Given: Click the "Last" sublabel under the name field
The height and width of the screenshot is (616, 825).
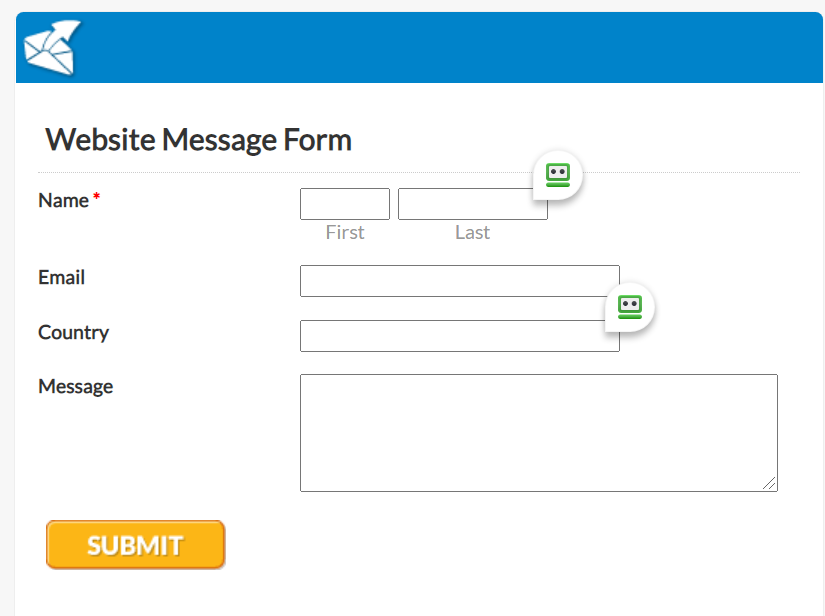Looking at the screenshot, I should (x=472, y=232).
